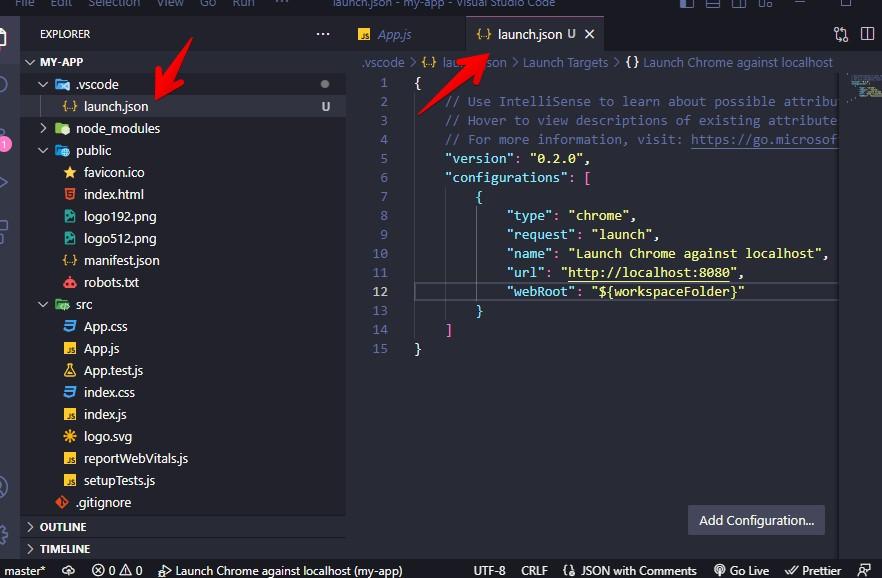Click the sync changes icon next to master
This screenshot has height=578, width=882.
pos(67,570)
